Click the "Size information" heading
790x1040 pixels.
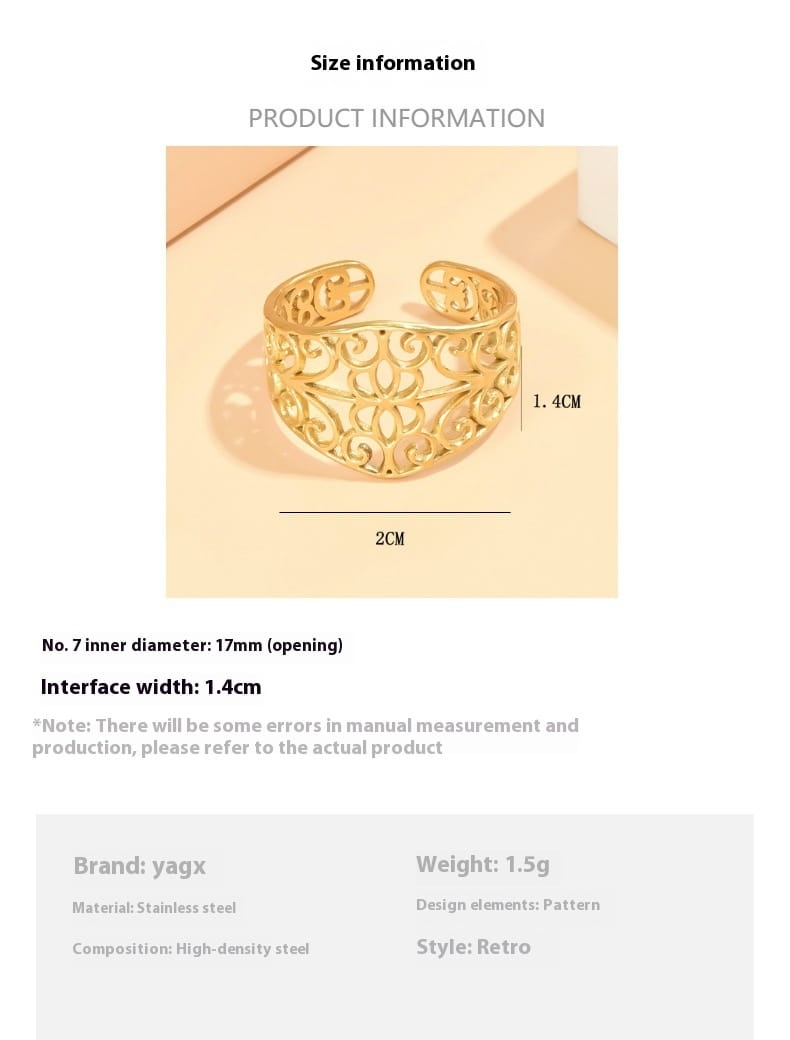(393, 63)
